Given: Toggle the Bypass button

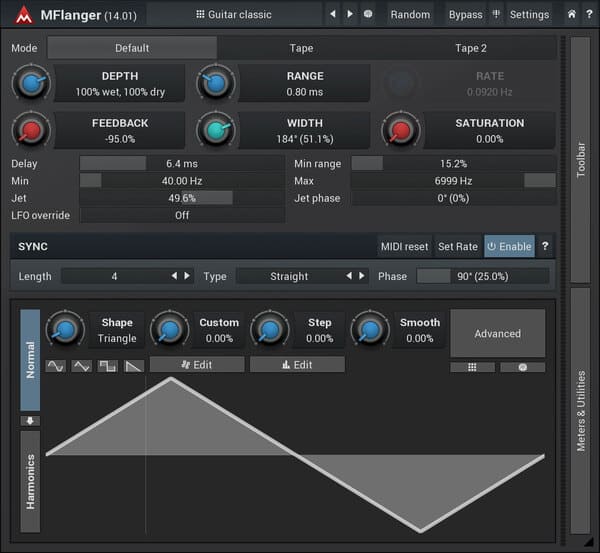Looking at the screenshot, I should (465, 15).
